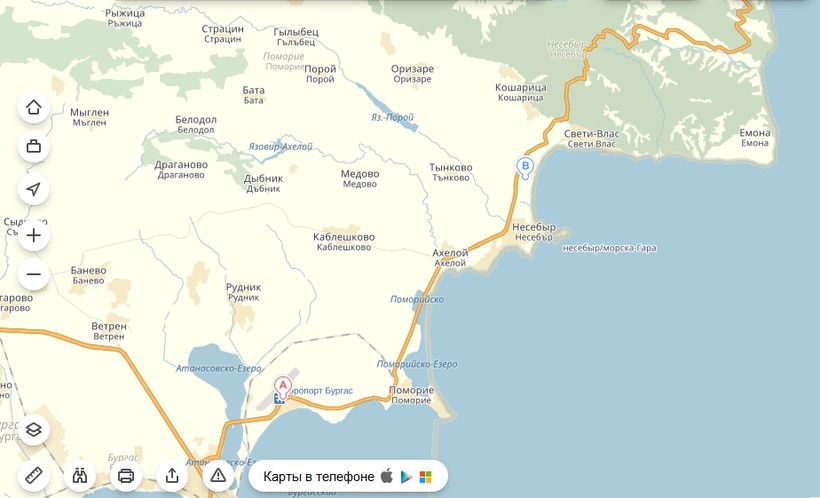The height and width of the screenshot is (498, 820).
Task: Click the Ахелой town label
Action: (450, 257)
